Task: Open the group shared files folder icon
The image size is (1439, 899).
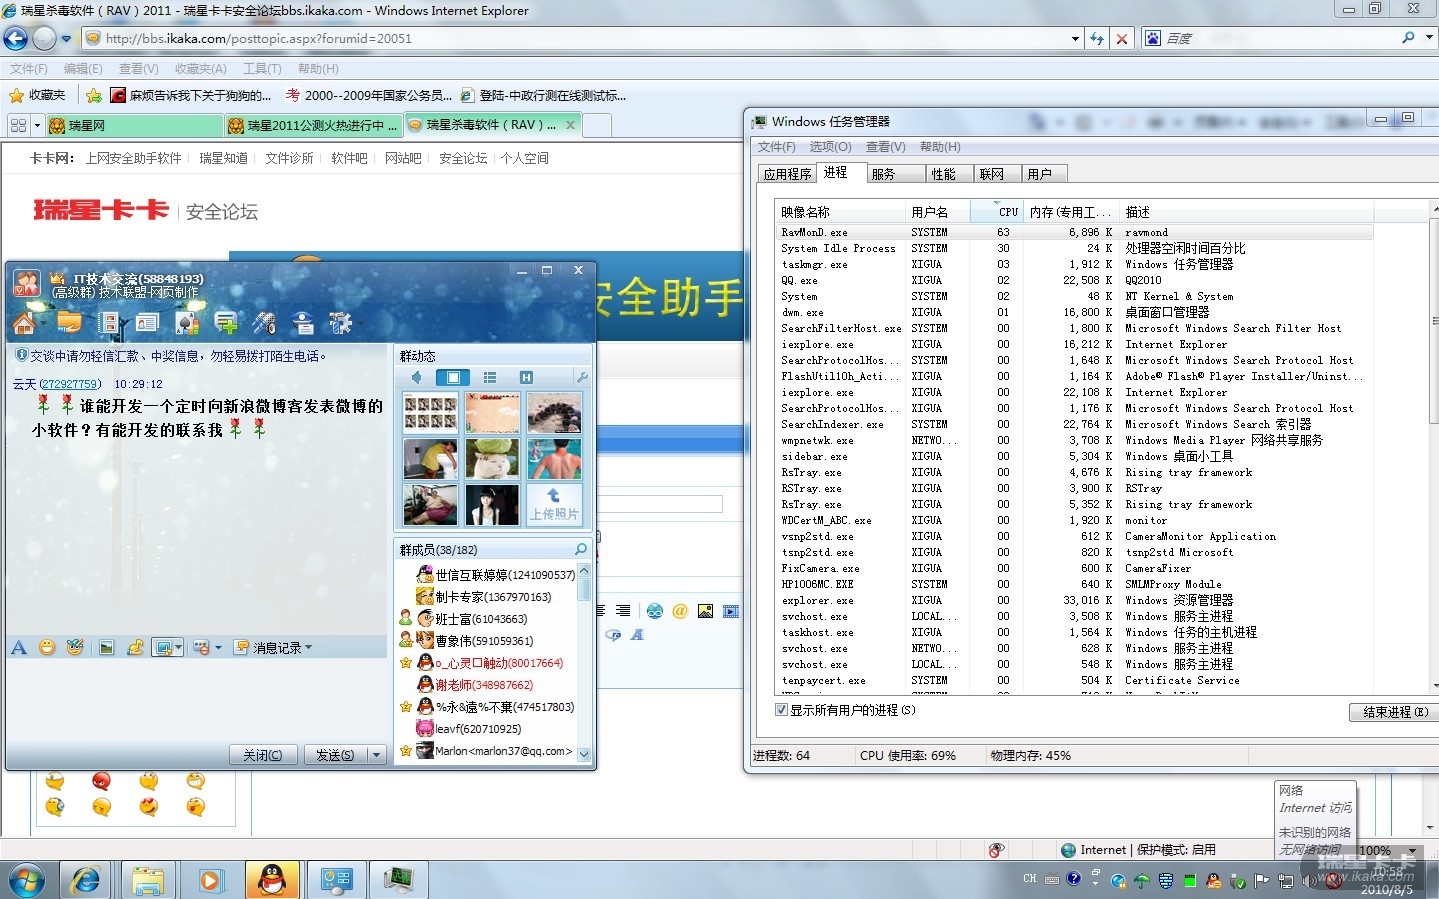Action: (x=69, y=323)
